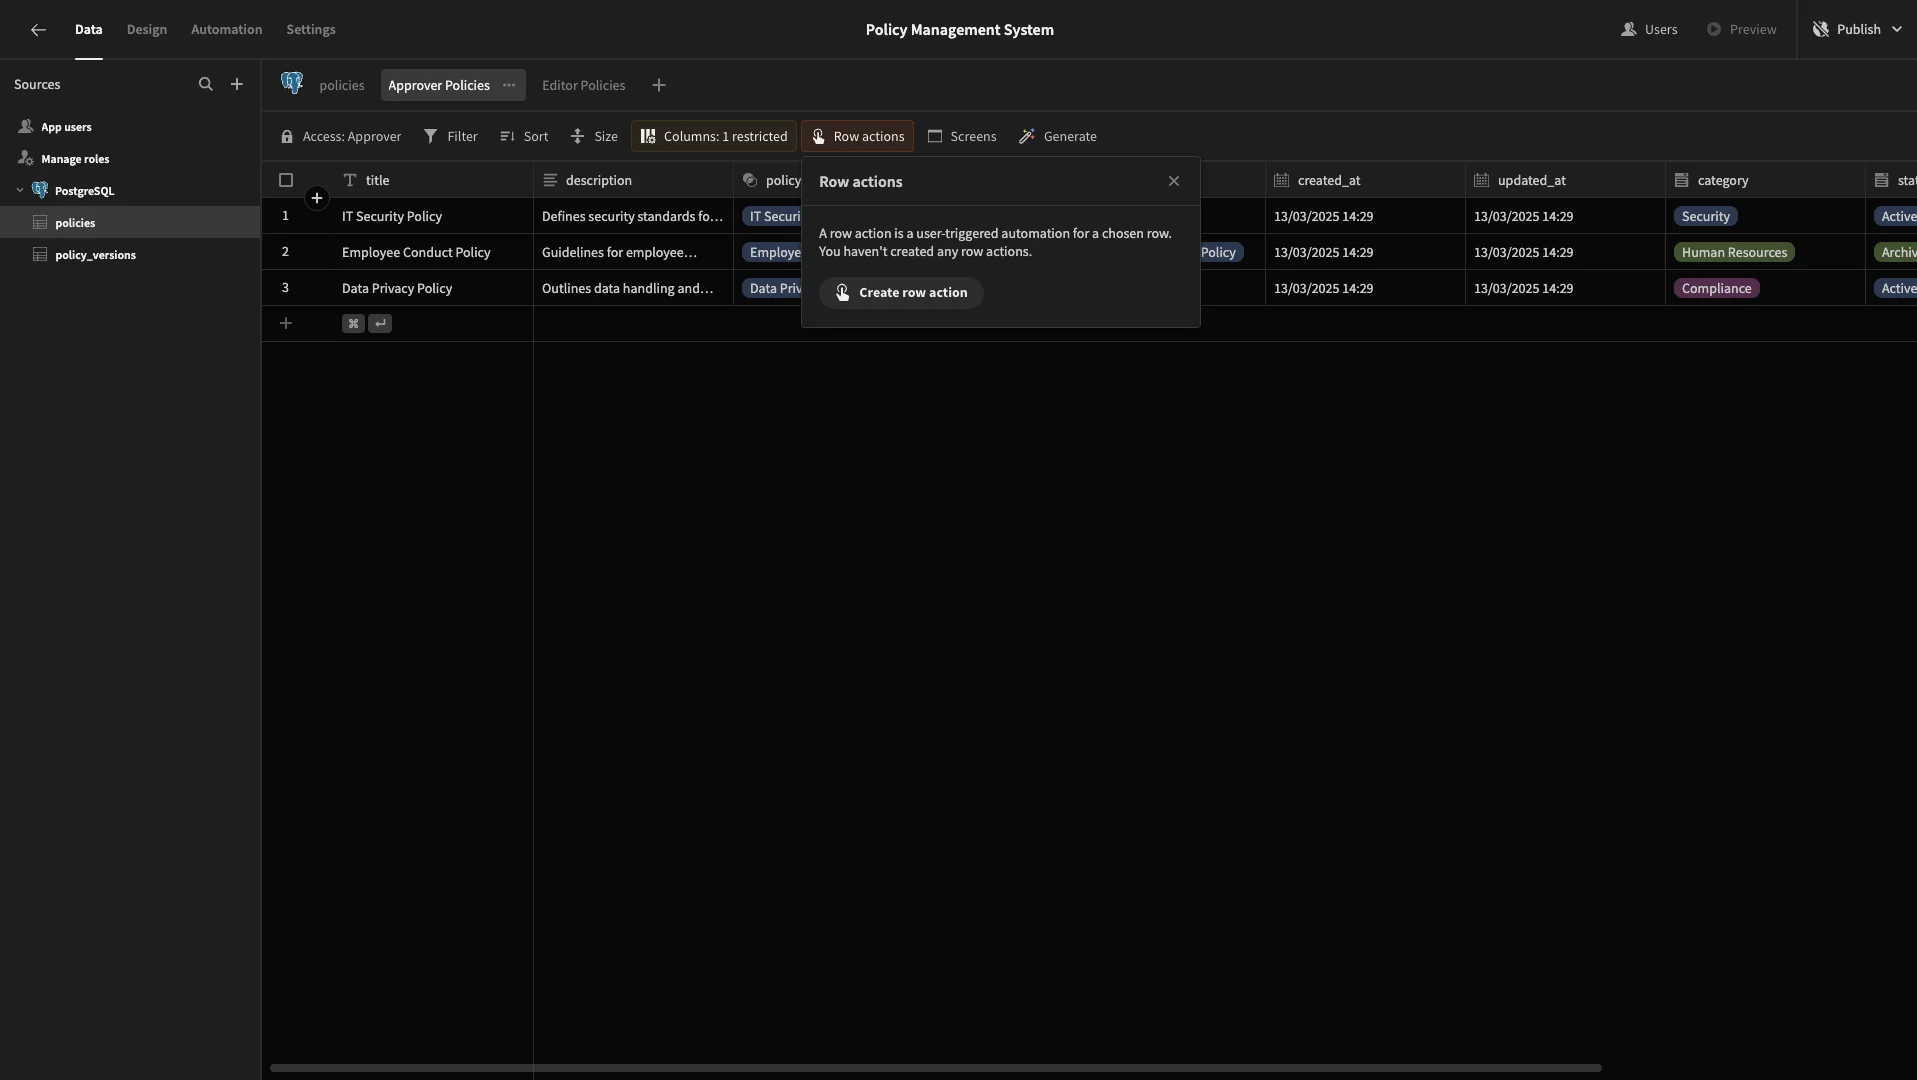
Task: Click the Compliance category tag
Action: point(1716,288)
